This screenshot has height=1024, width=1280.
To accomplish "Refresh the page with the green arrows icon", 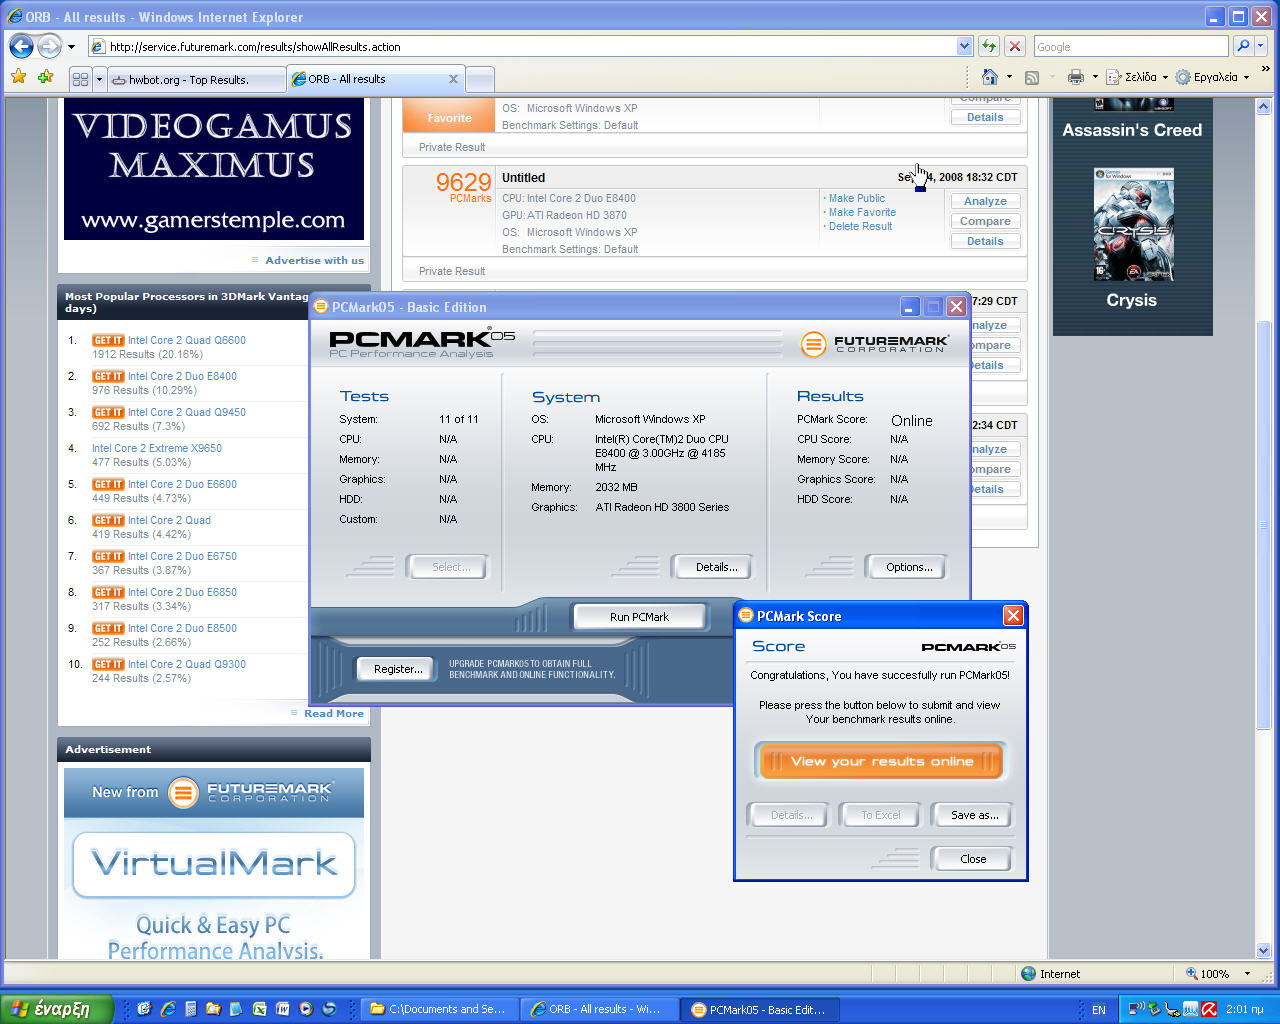I will tap(989, 46).
